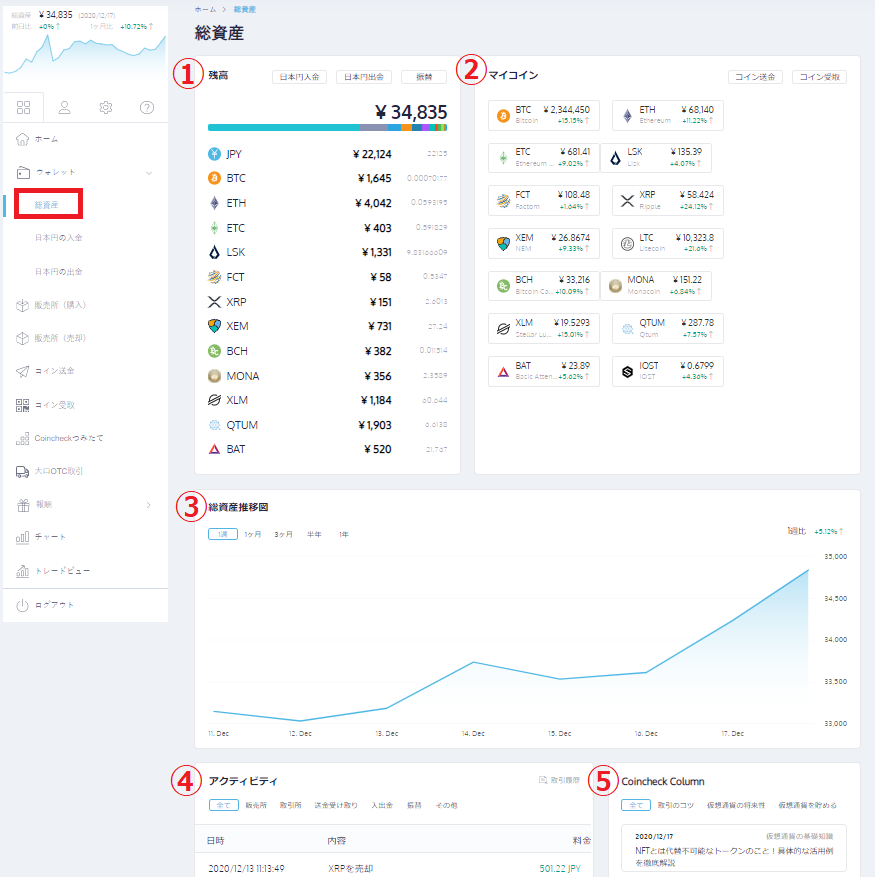Filter activity by その他
Screen dimensions: 875x877
pos(446,805)
